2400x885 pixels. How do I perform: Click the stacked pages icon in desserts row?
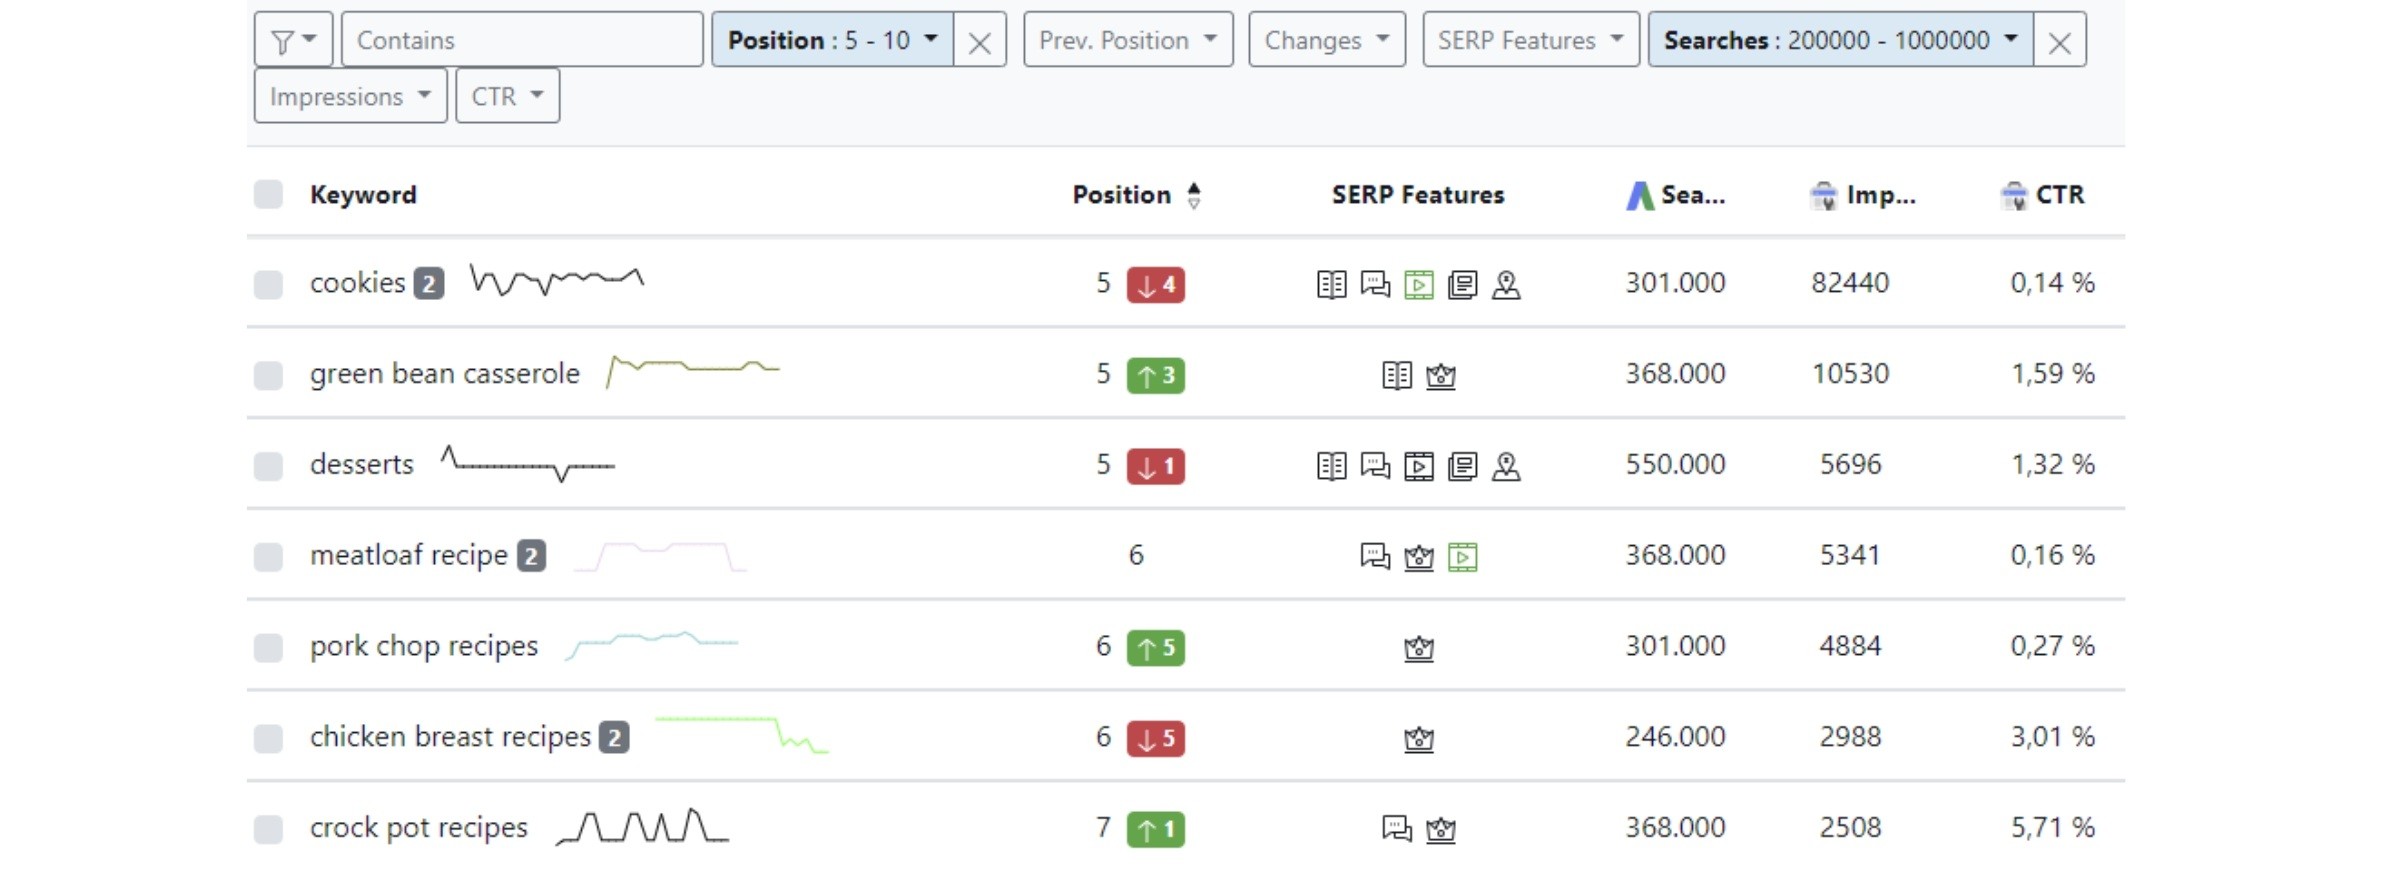pos(1463,466)
